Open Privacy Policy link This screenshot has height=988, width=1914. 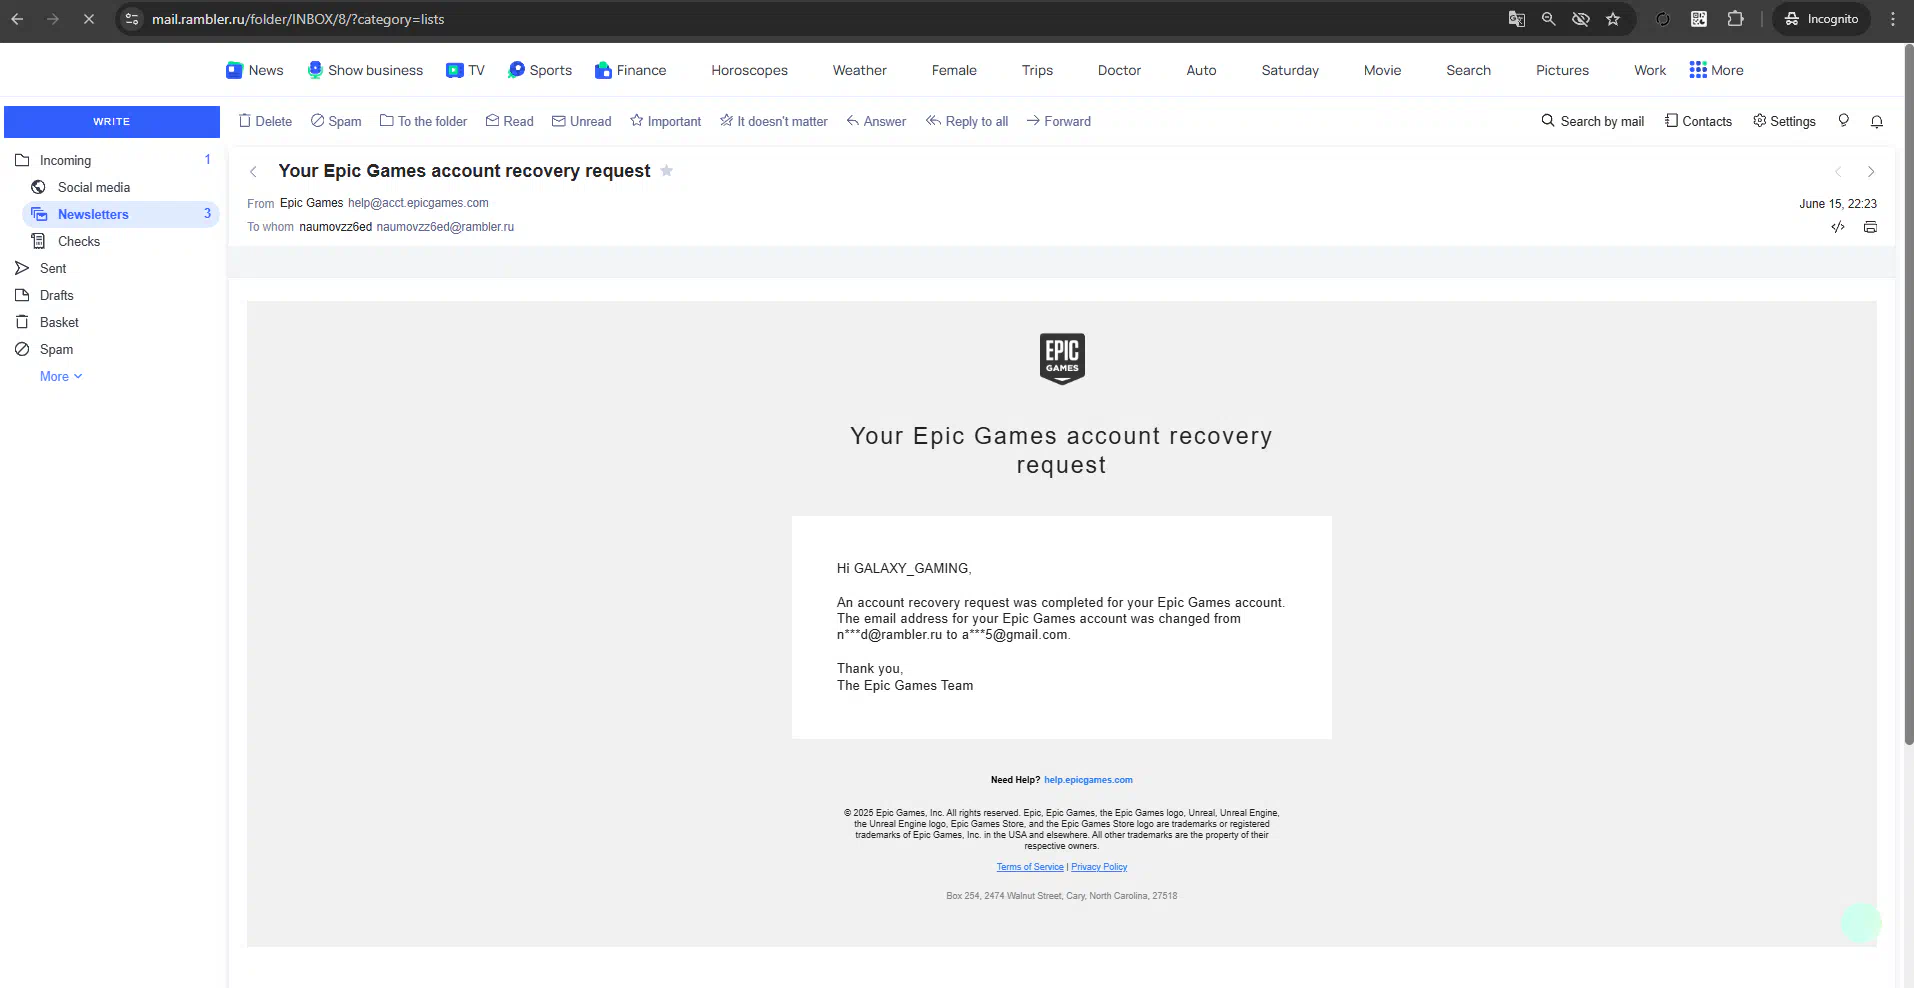(x=1099, y=867)
